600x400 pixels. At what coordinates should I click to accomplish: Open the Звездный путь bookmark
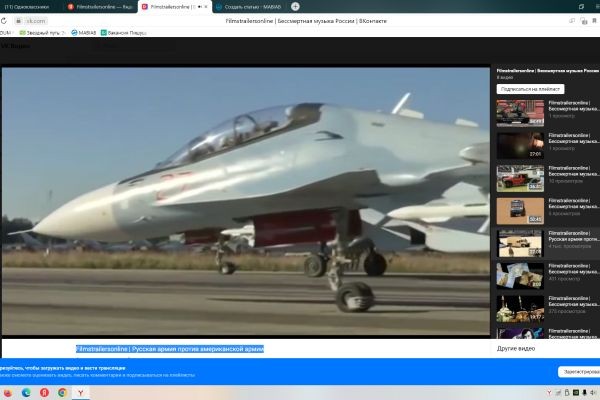point(42,33)
